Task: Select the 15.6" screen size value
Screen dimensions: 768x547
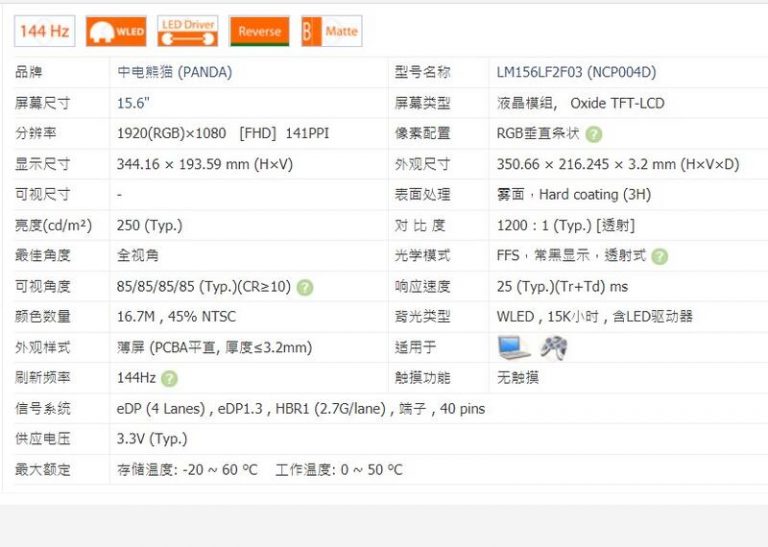Action: [x=132, y=103]
